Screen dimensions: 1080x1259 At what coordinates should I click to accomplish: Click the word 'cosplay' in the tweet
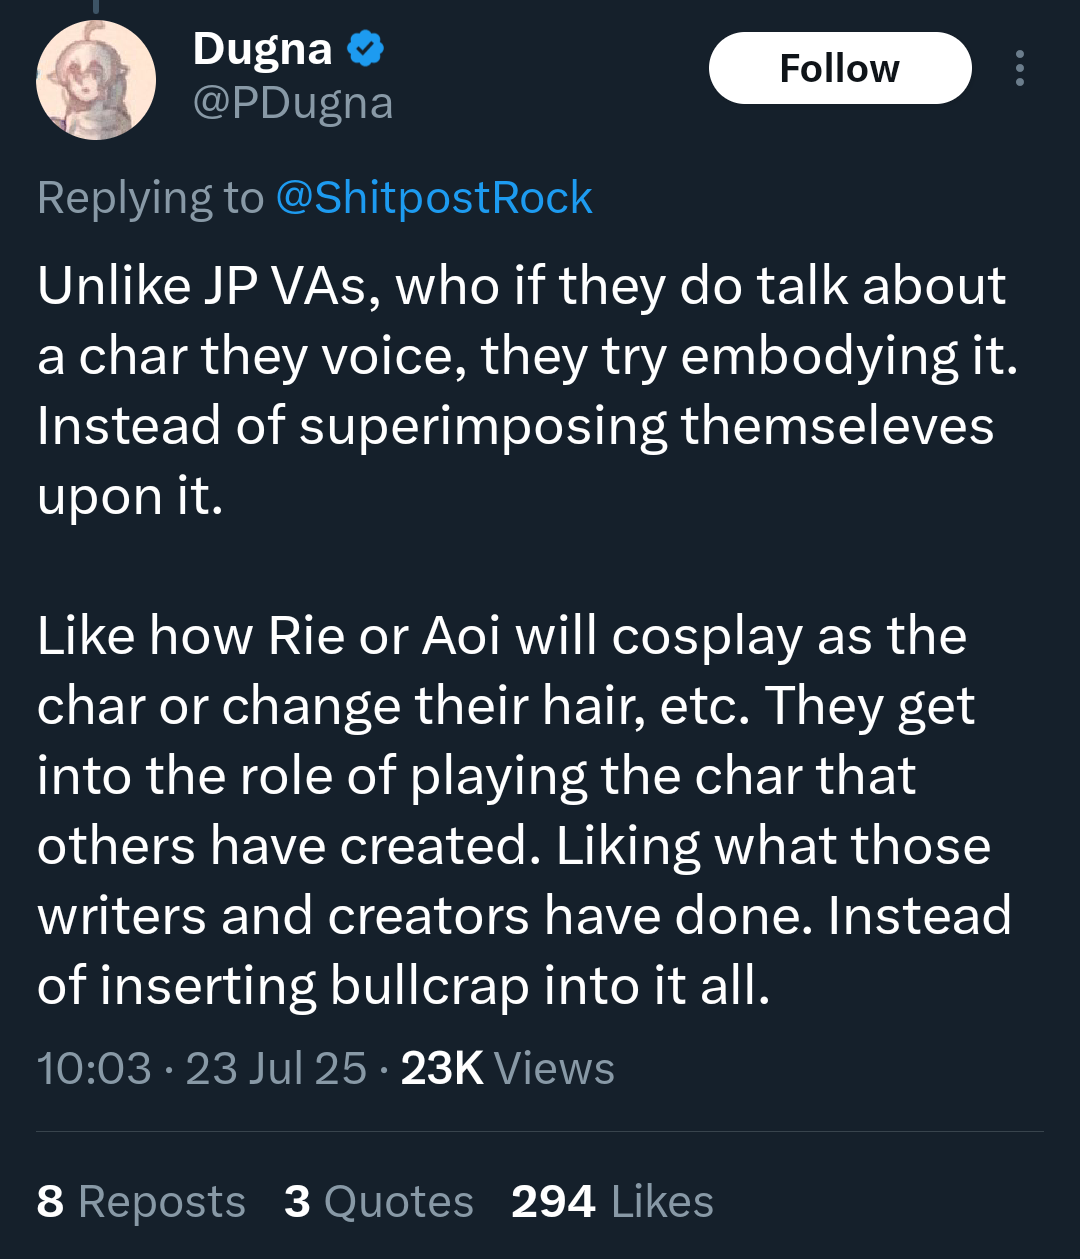pos(706,637)
